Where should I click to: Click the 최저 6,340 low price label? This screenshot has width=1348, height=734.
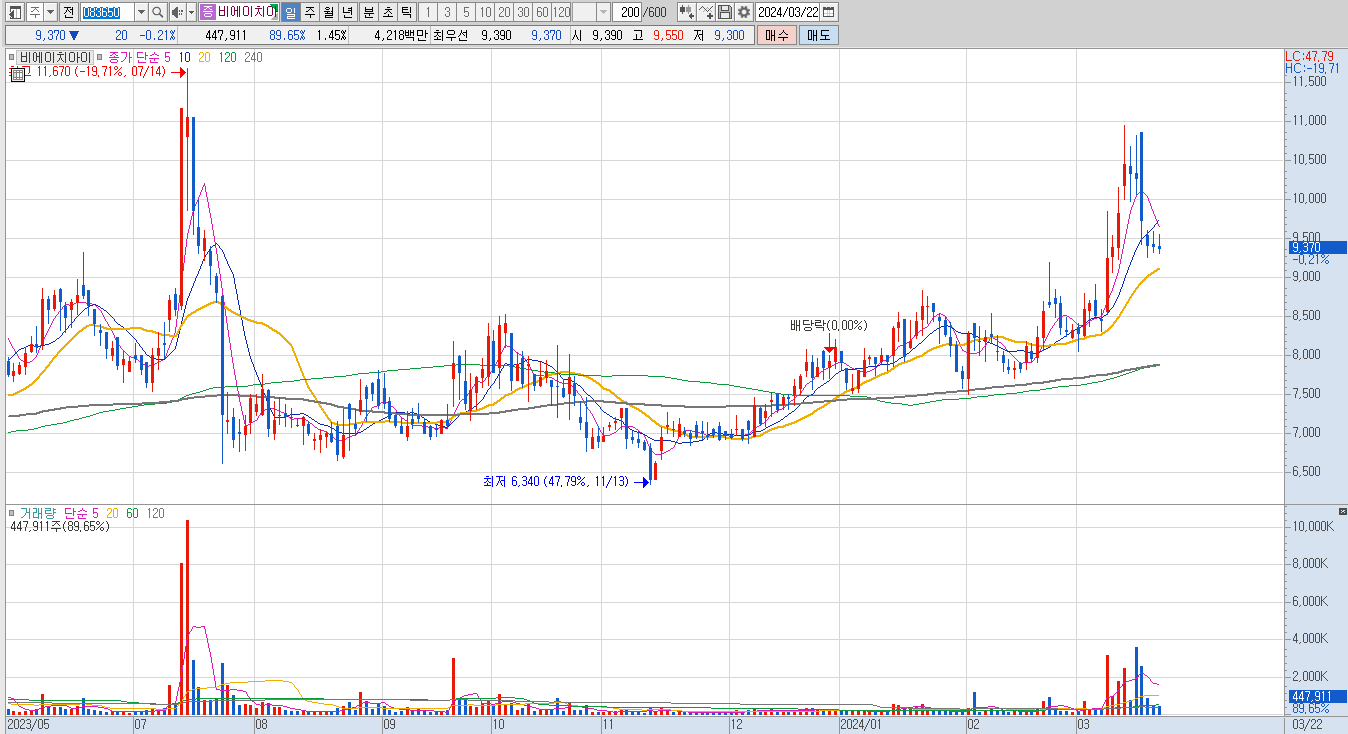[x=556, y=481]
